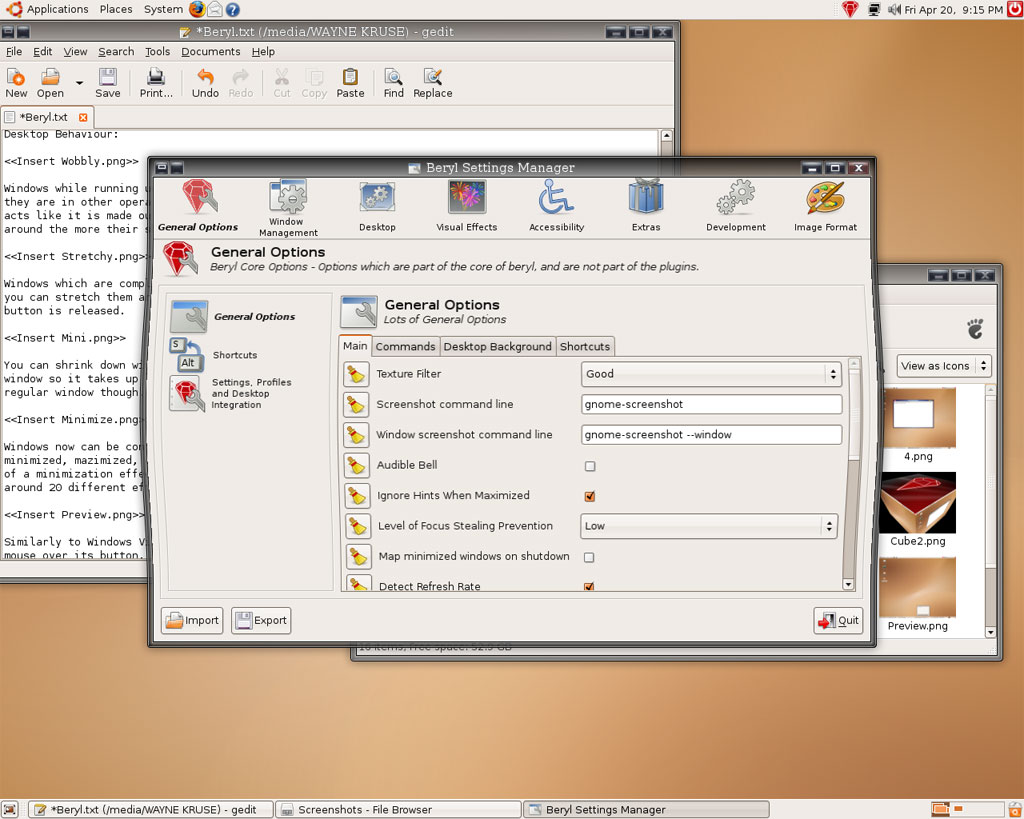Open Window Management settings category

tap(288, 208)
